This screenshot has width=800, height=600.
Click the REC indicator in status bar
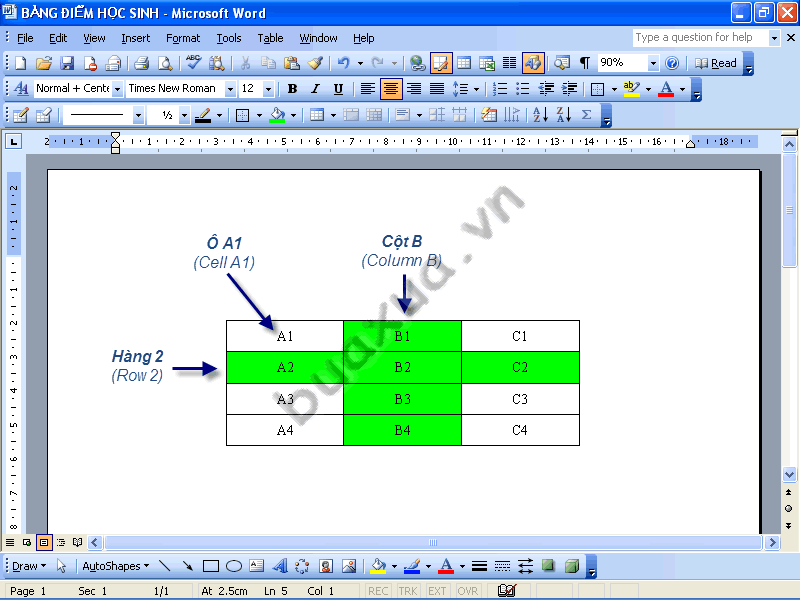point(378,591)
